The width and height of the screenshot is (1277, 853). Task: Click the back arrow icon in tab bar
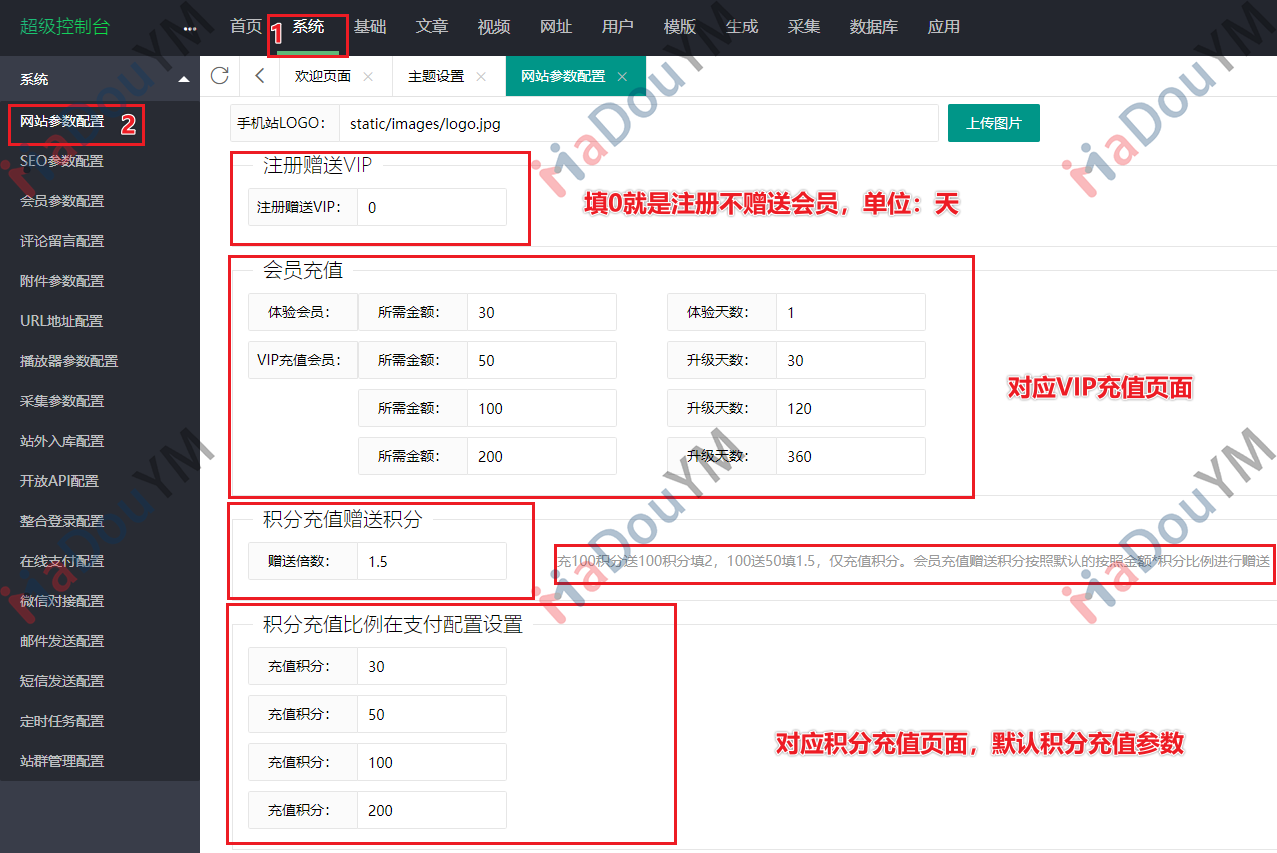click(260, 76)
